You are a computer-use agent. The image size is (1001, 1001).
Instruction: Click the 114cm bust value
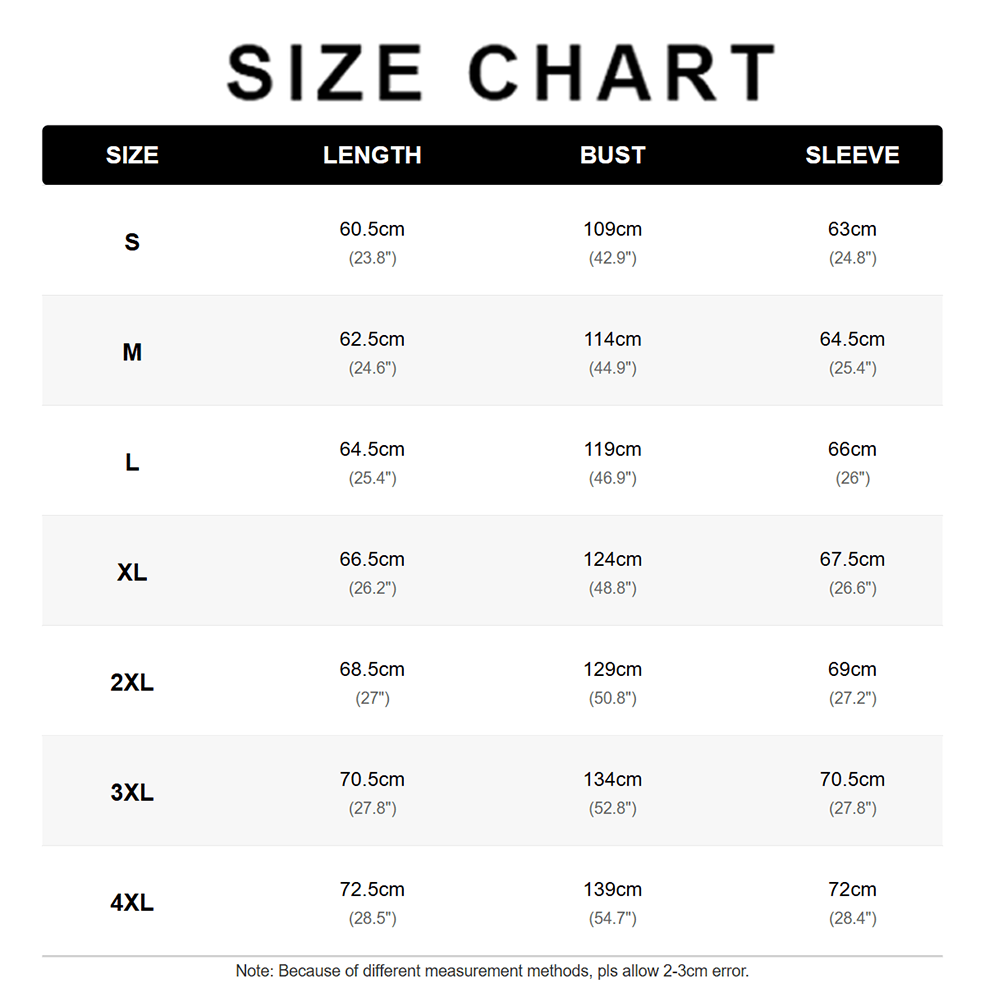612,339
